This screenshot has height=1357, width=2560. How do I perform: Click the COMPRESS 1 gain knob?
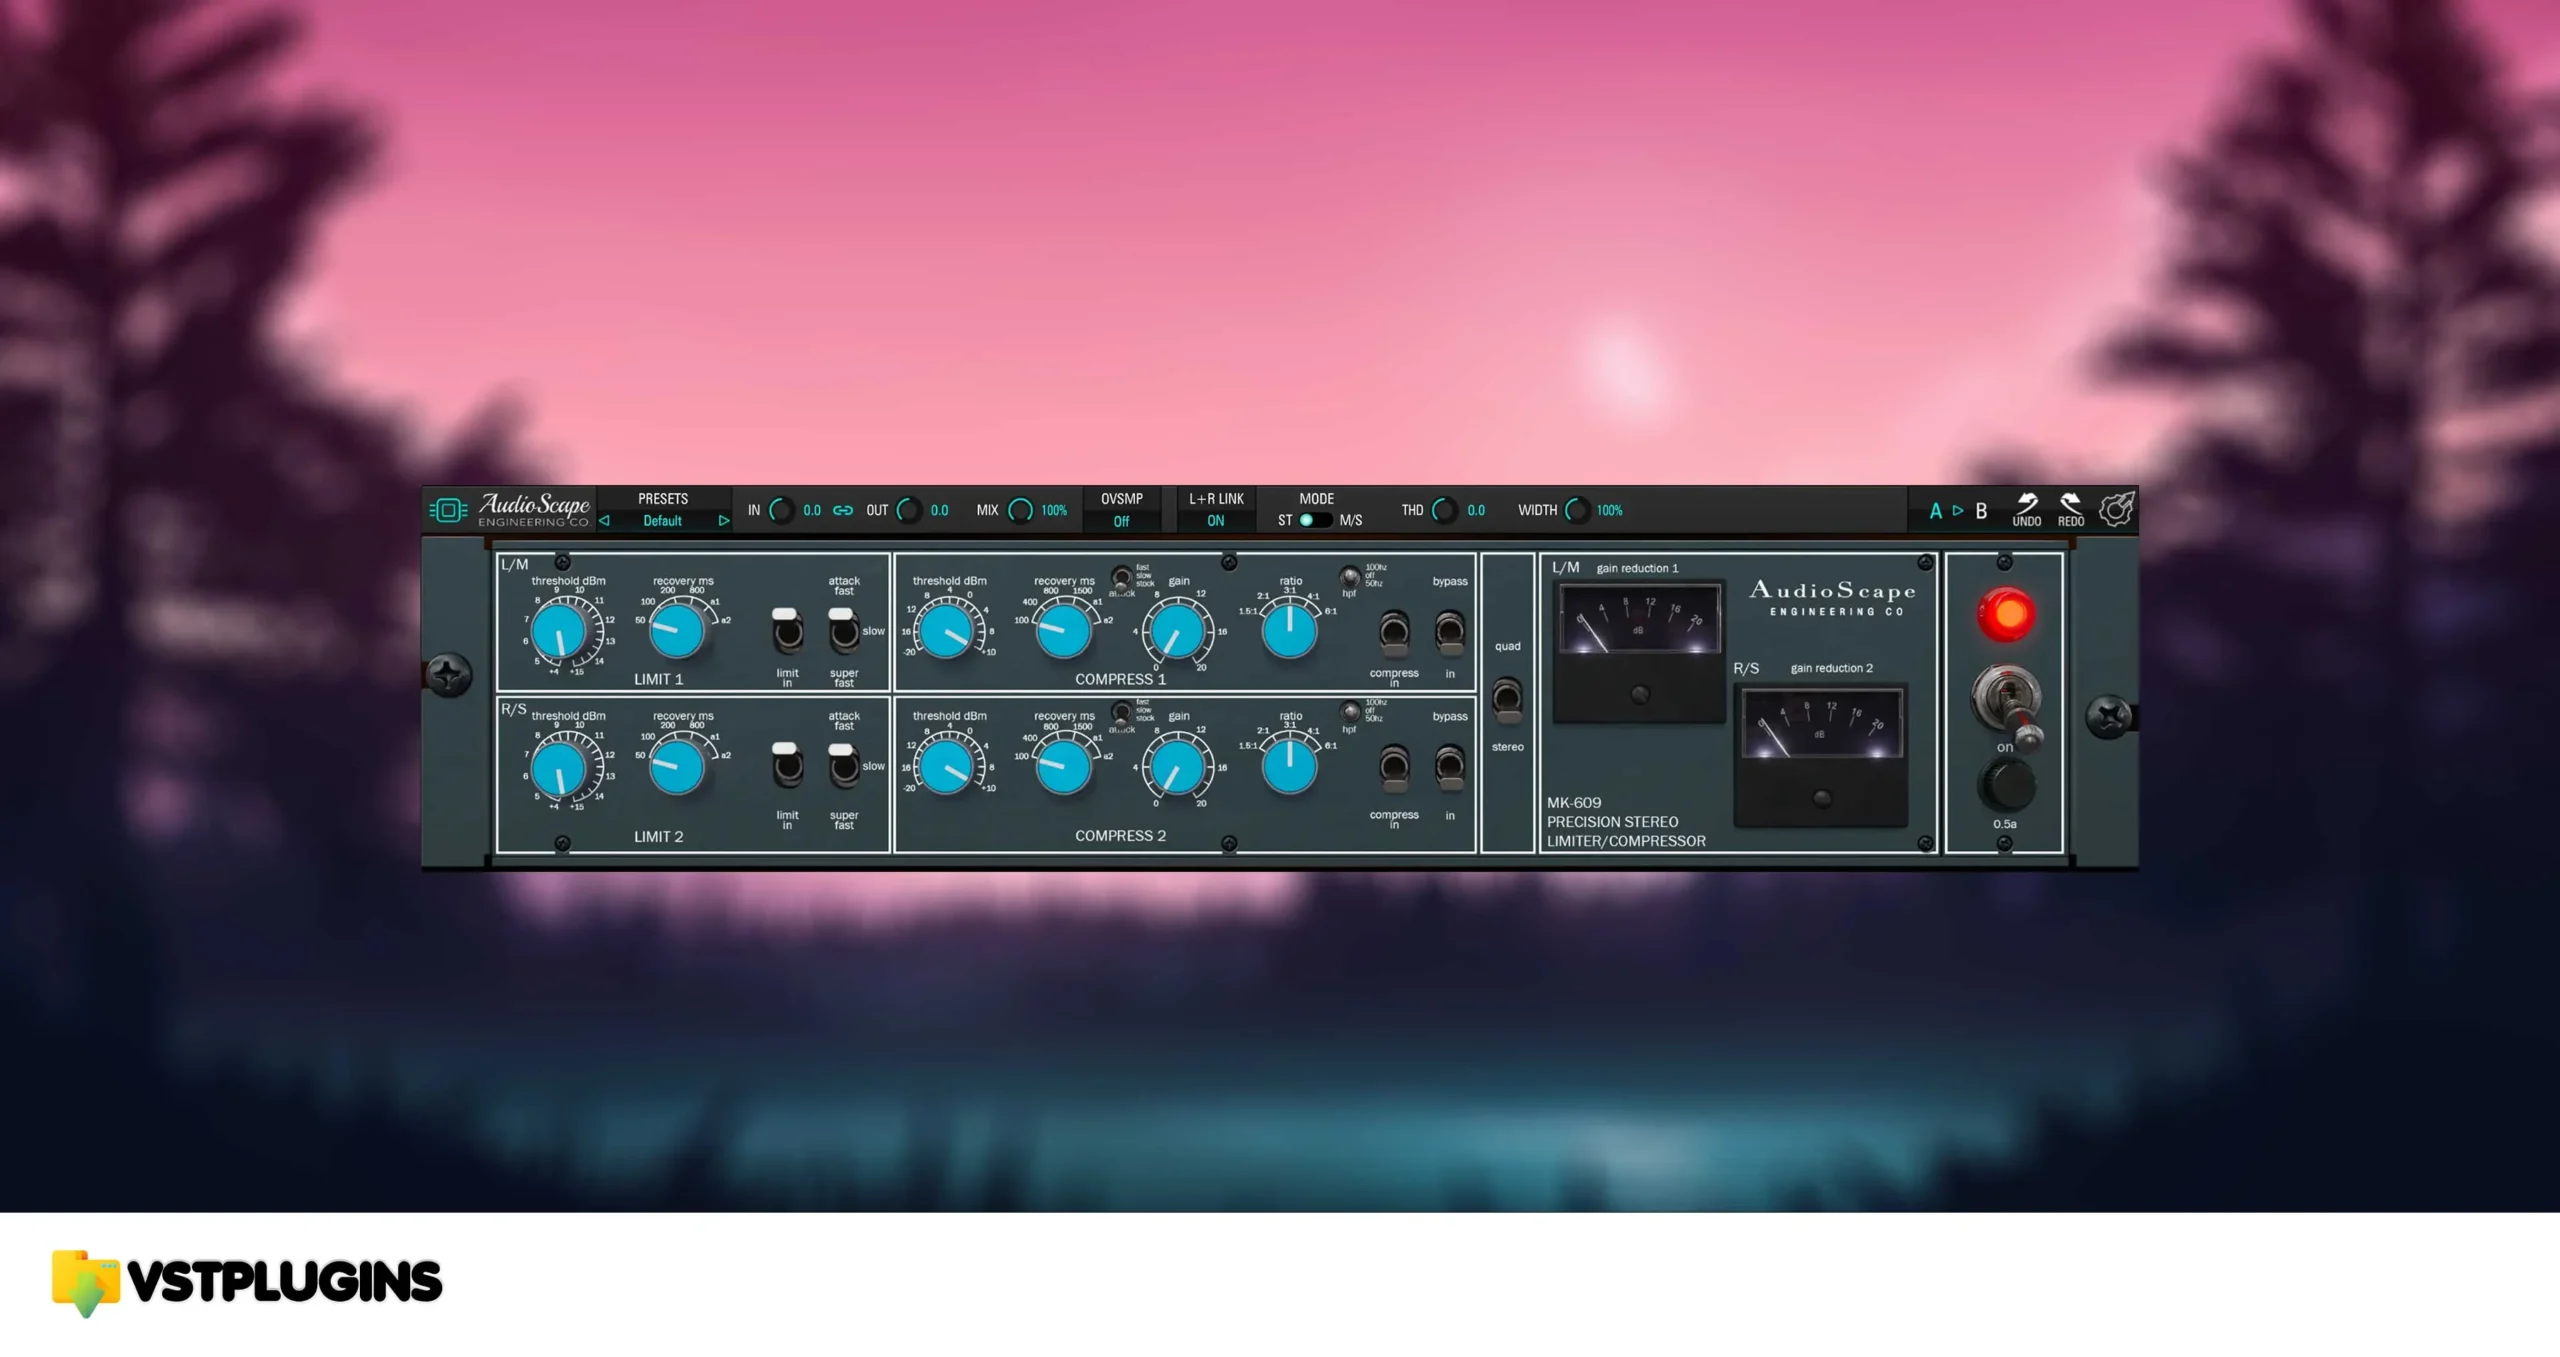click(1177, 631)
